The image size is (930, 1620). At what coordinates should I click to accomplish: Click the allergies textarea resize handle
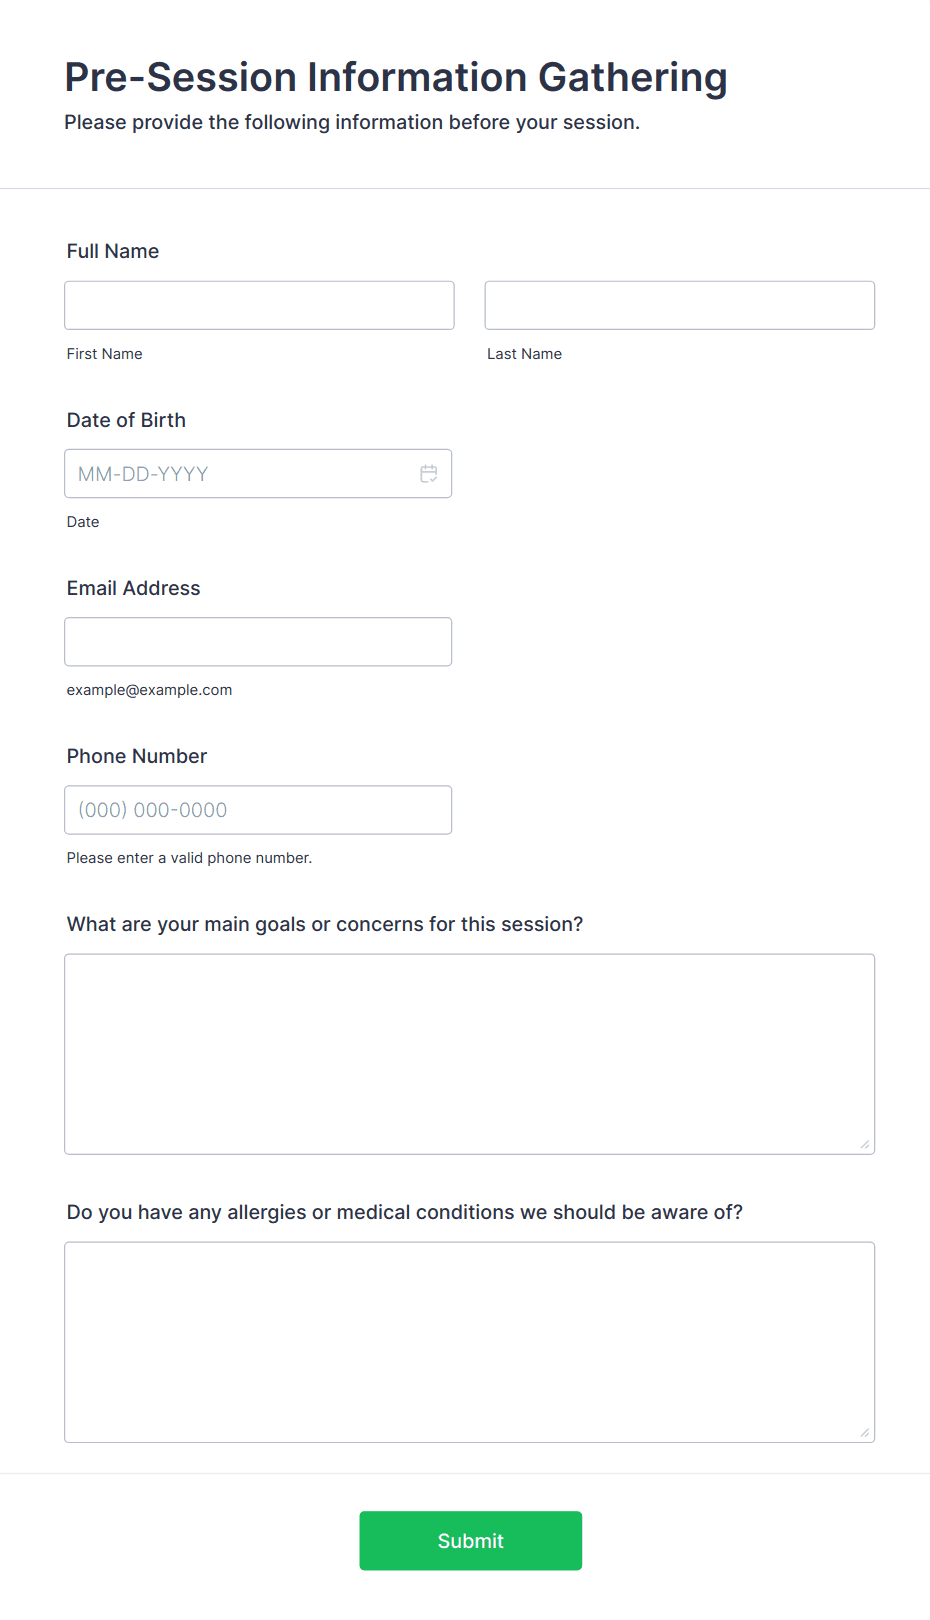click(x=865, y=1432)
